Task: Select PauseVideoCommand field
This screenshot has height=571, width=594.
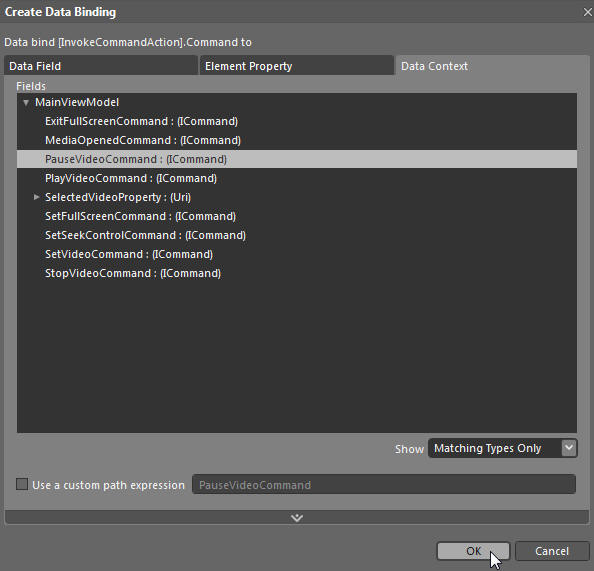Action: 297,159
